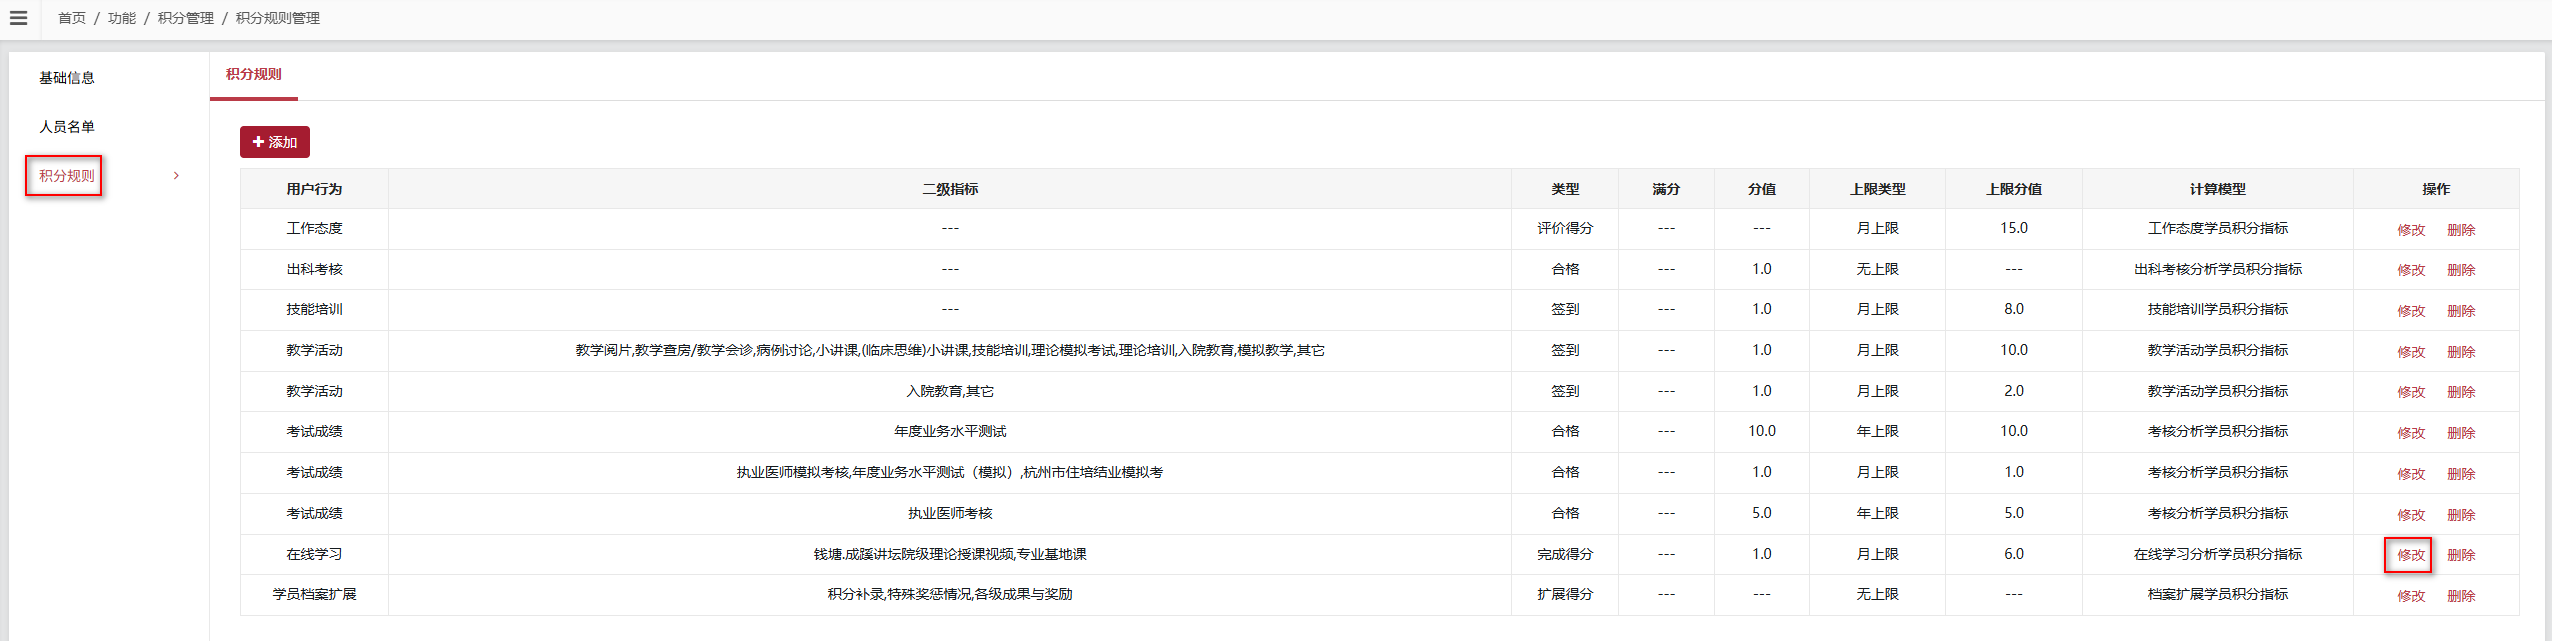The width and height of the screenshot is (2552, 641).
Task: Click 在线学习分析学员积分指标 cell
Action: (2218, 554)
